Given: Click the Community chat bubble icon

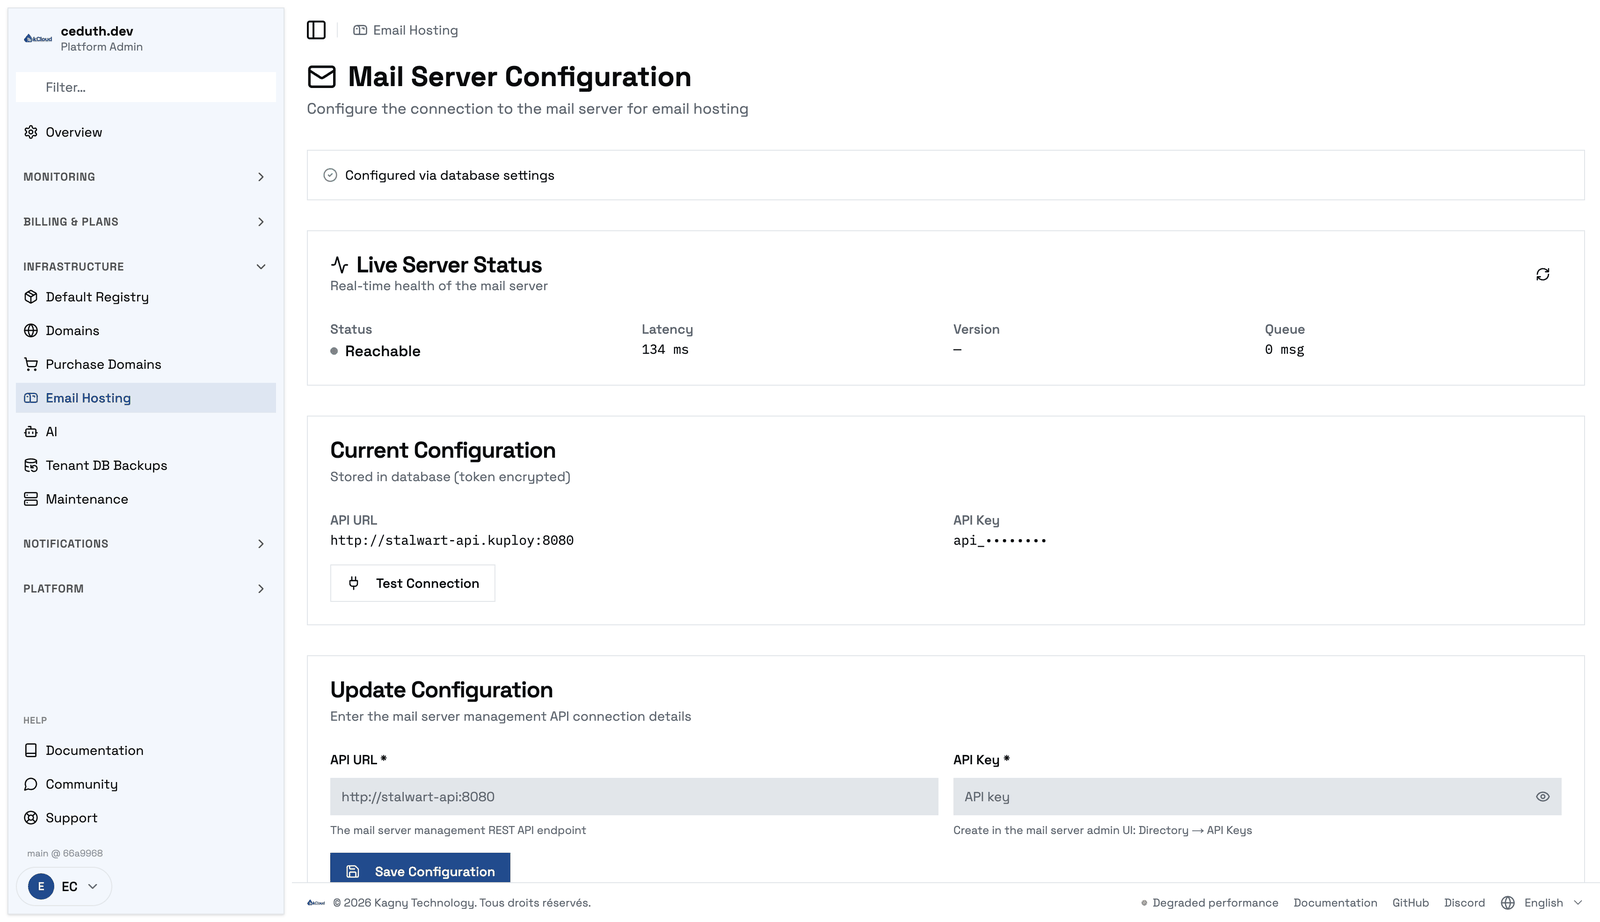Looking at the screenshot, I should click(31, 784).
